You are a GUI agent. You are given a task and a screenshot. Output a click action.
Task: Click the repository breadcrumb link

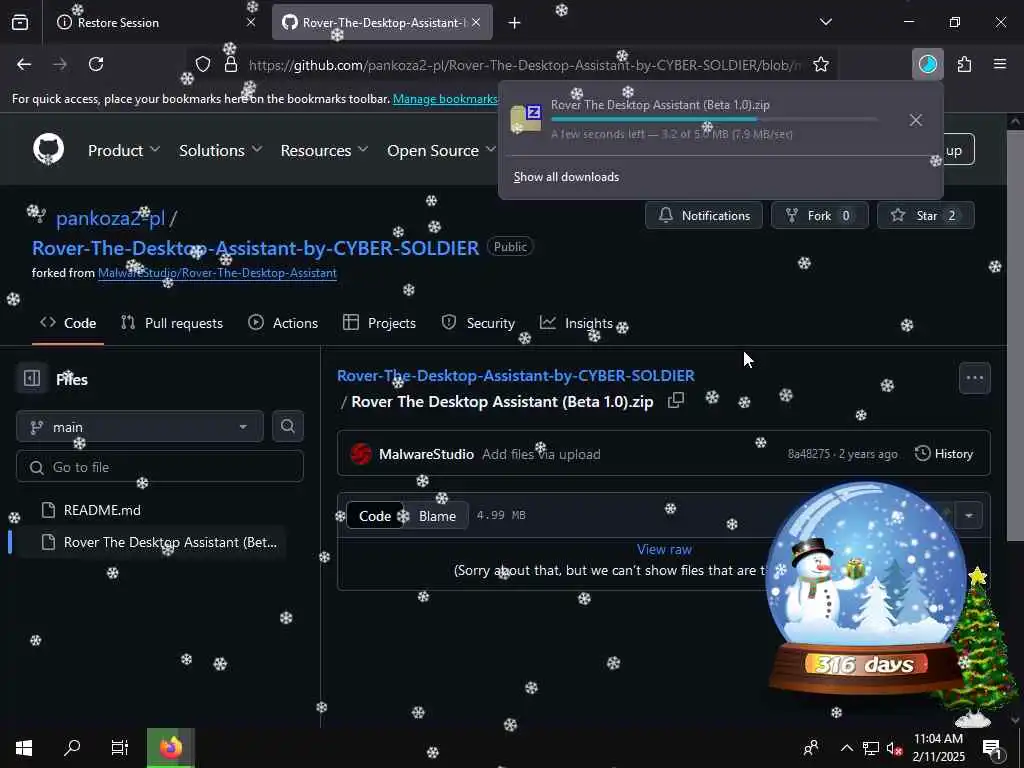pos(516,376)
